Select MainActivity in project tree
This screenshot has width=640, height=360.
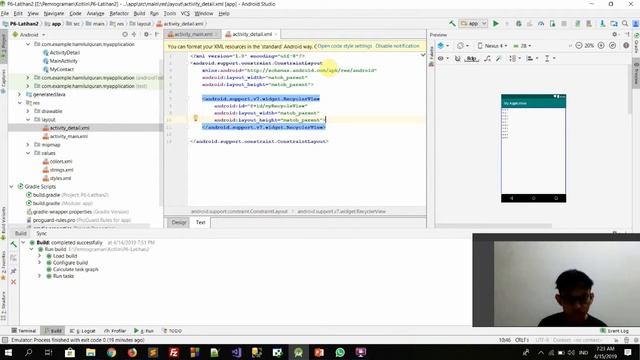63,61
